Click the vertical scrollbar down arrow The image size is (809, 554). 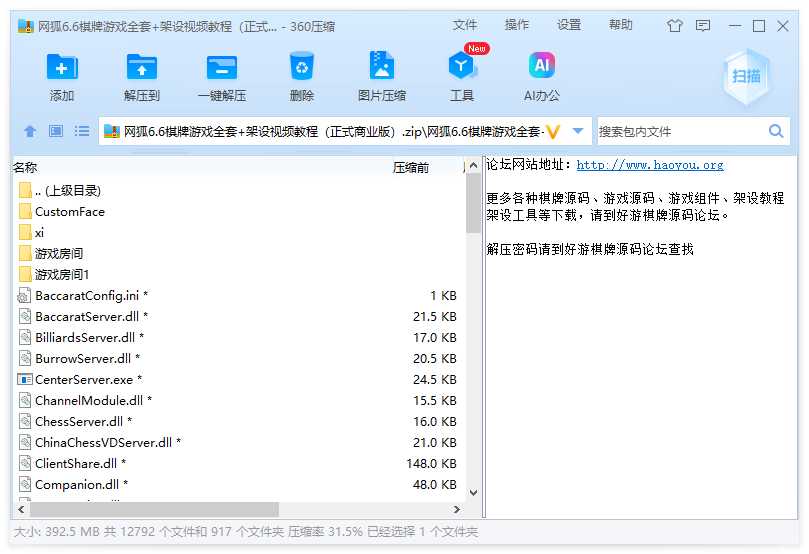coord(473,493)
